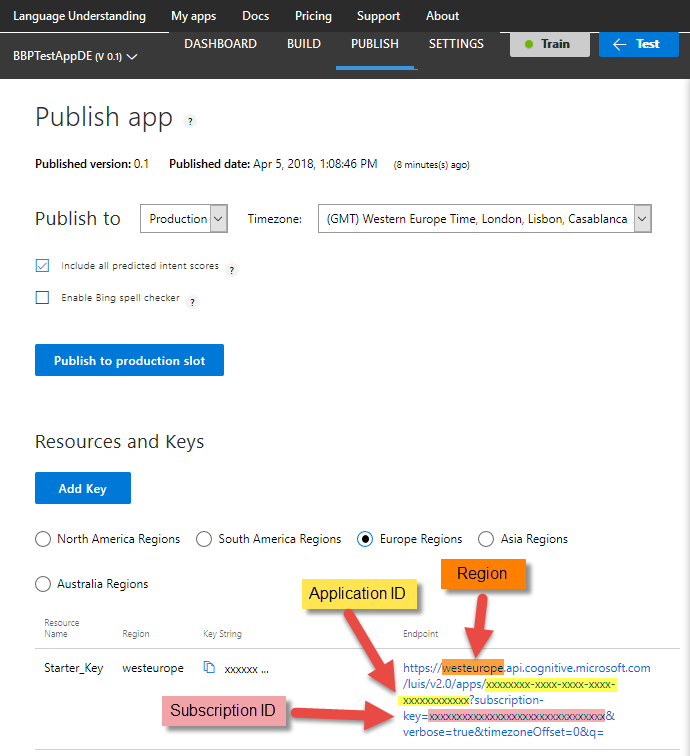Click help icon next to Bing spell checker
The image size is (690, 756).
click(192, 301)
